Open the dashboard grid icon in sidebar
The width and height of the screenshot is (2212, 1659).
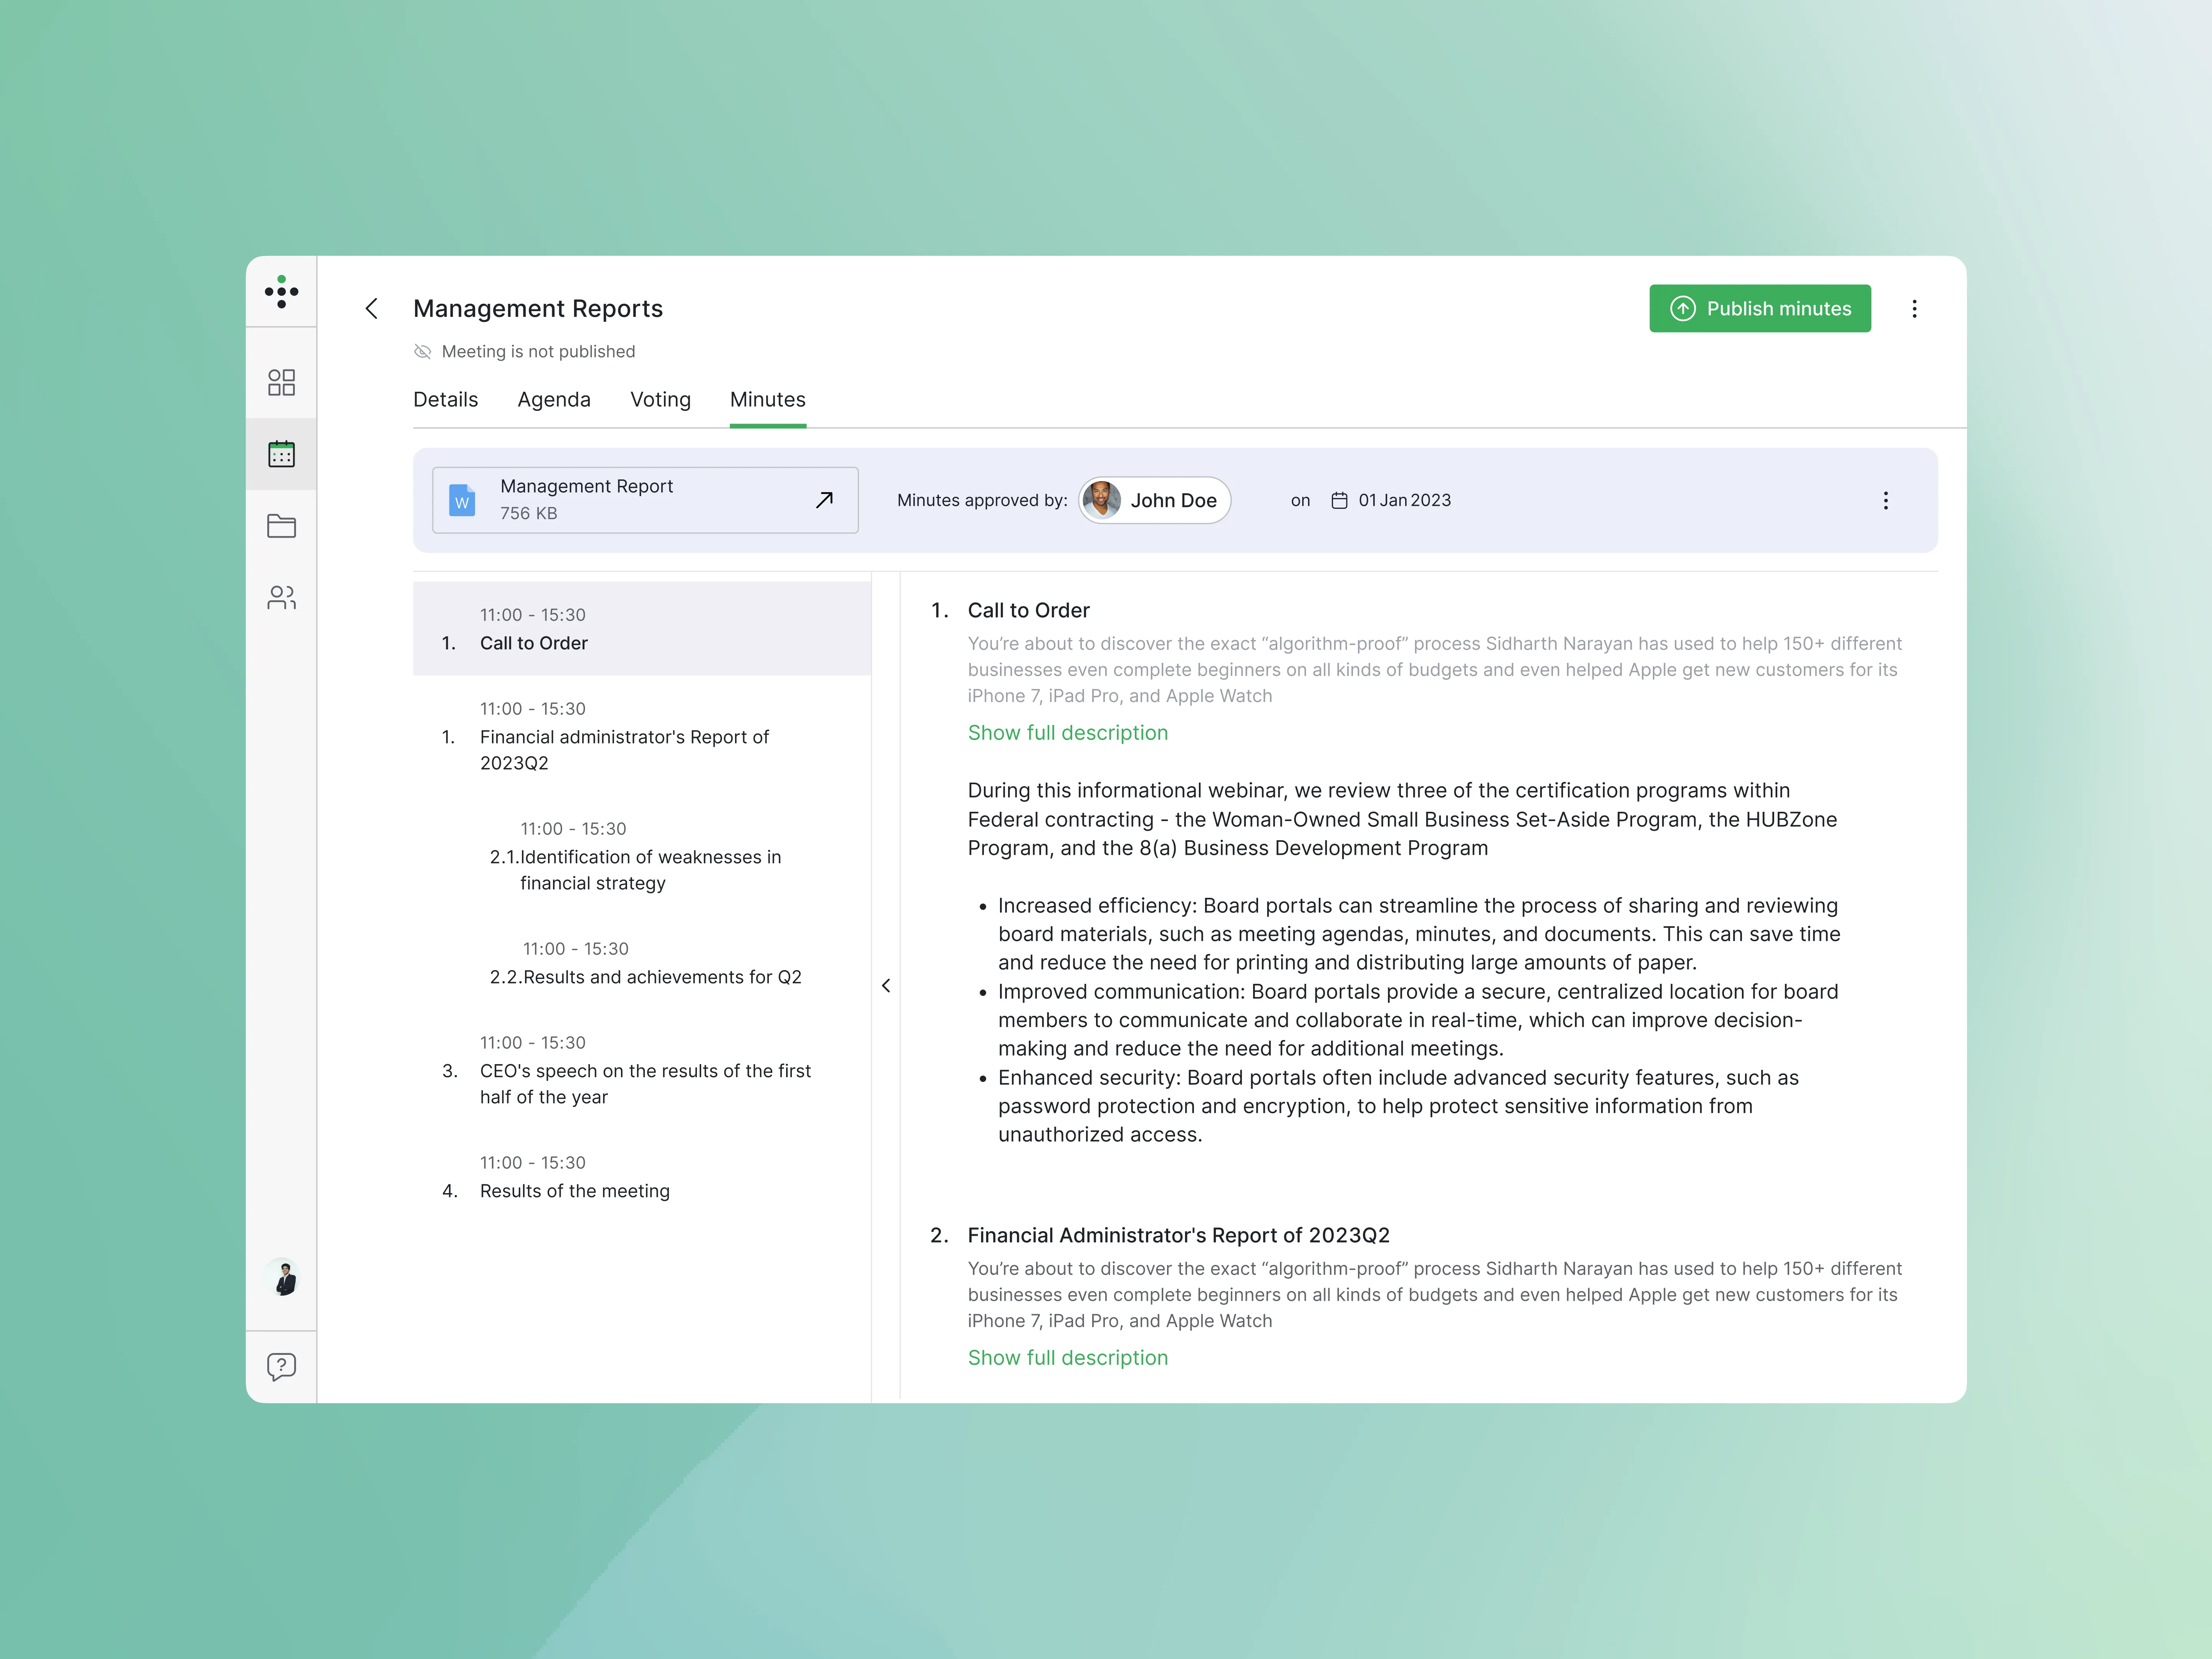(x=282, y=381)
